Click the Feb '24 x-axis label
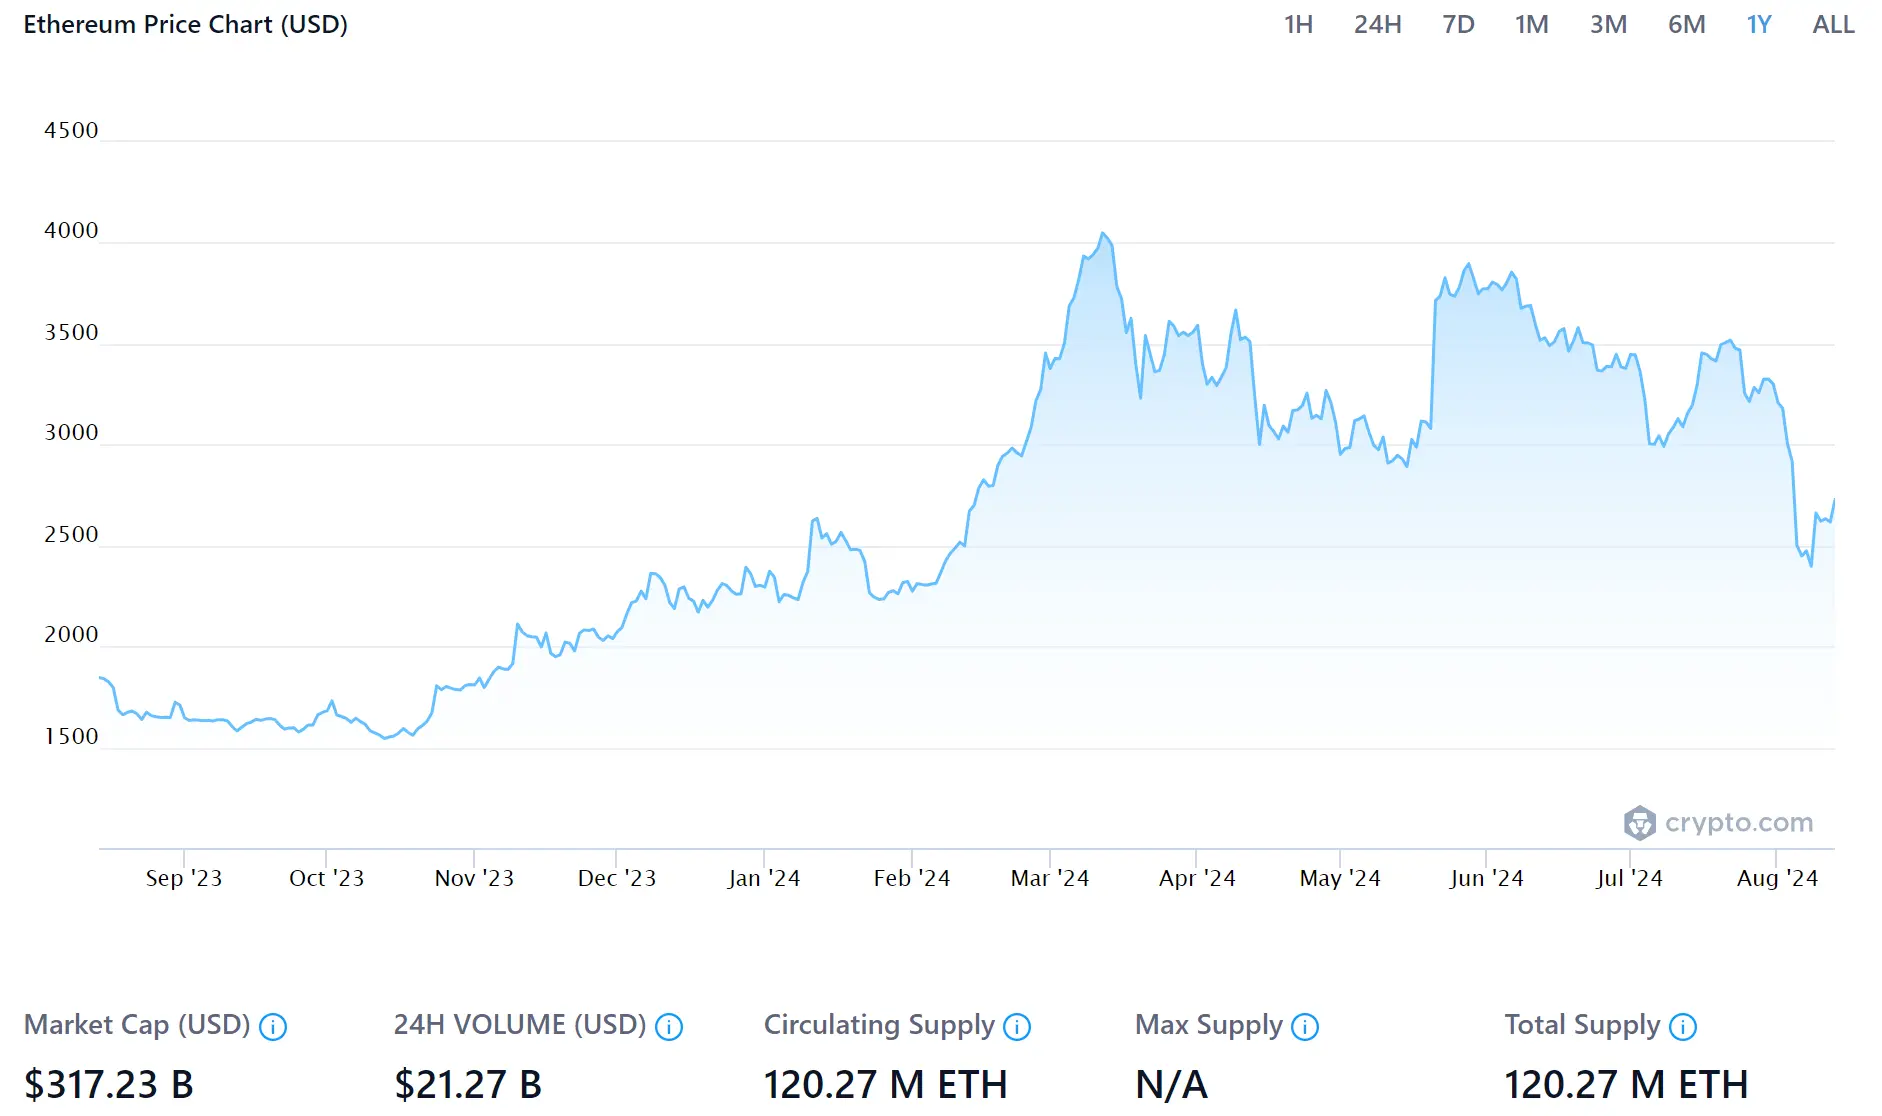This screenshot has width=1882, height=1116. [x=911, y=878]
